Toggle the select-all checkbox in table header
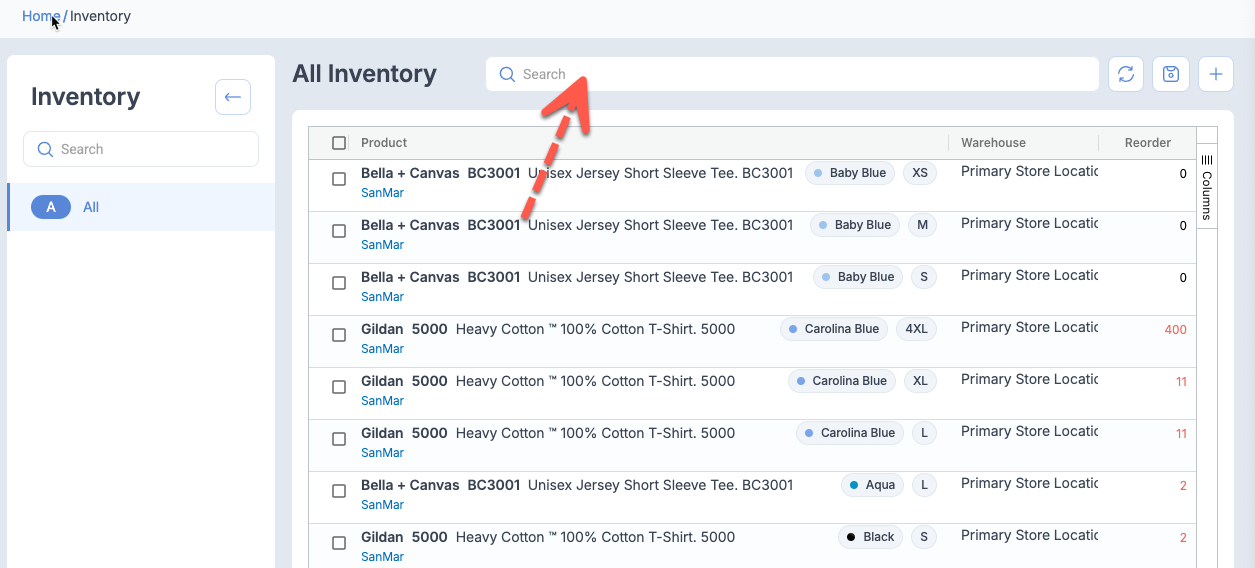The width and height of the screenshot is (1255, 568). click(x=339, y=143)
